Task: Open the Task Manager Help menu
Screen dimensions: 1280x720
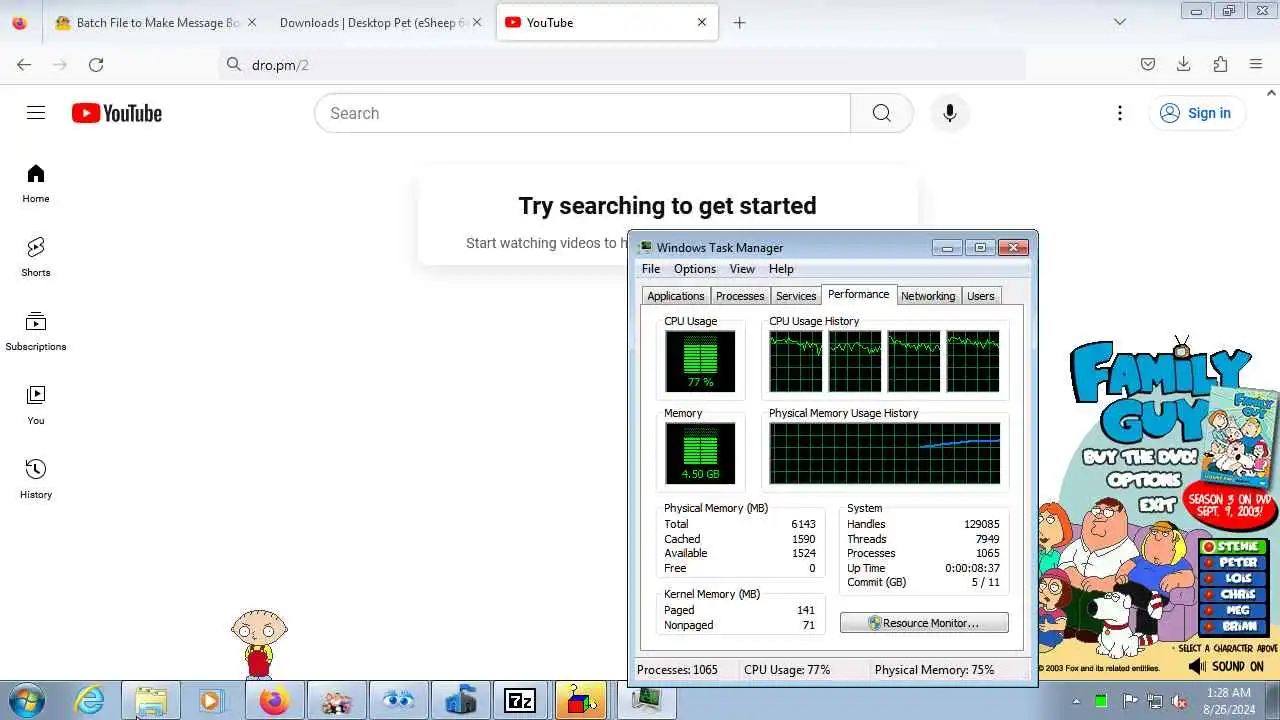Action: tap(781, 269)
